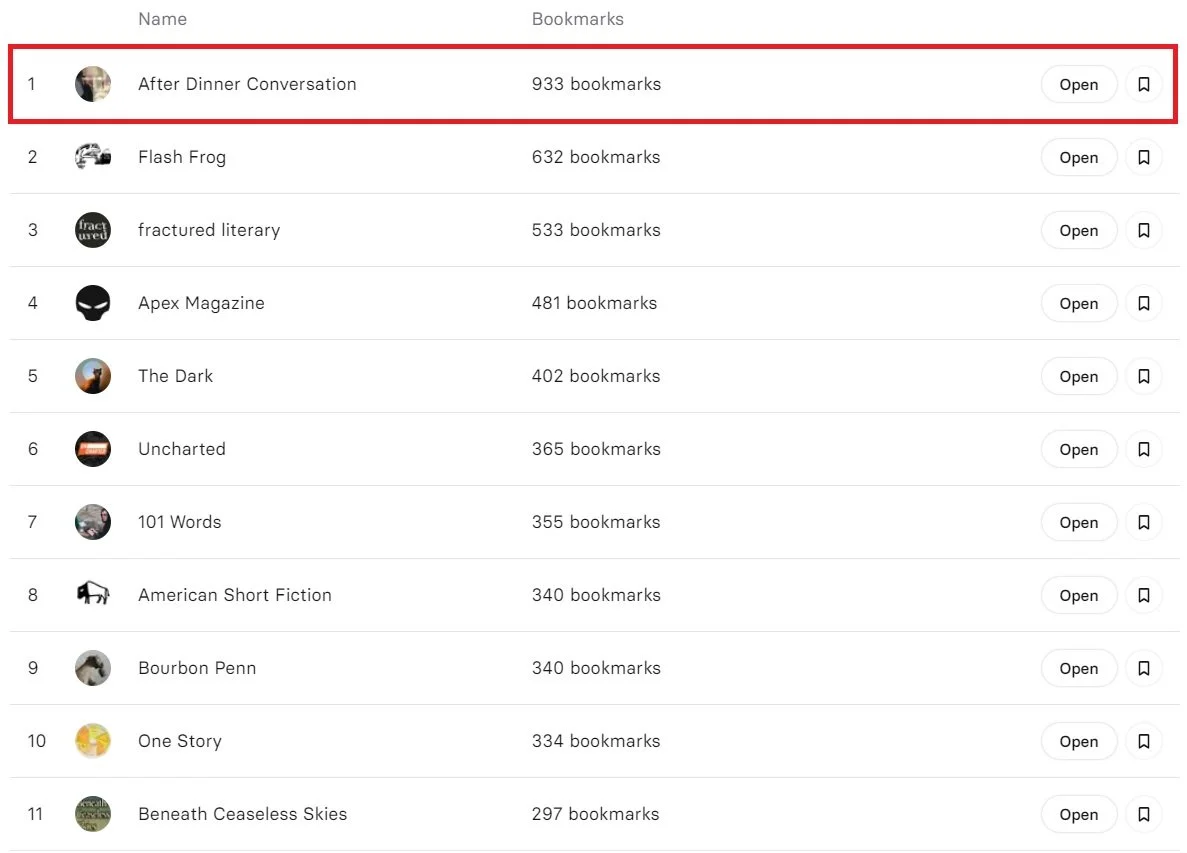
Task: Click American Short Fiction bison logo
Action: (x=93, y=595)
